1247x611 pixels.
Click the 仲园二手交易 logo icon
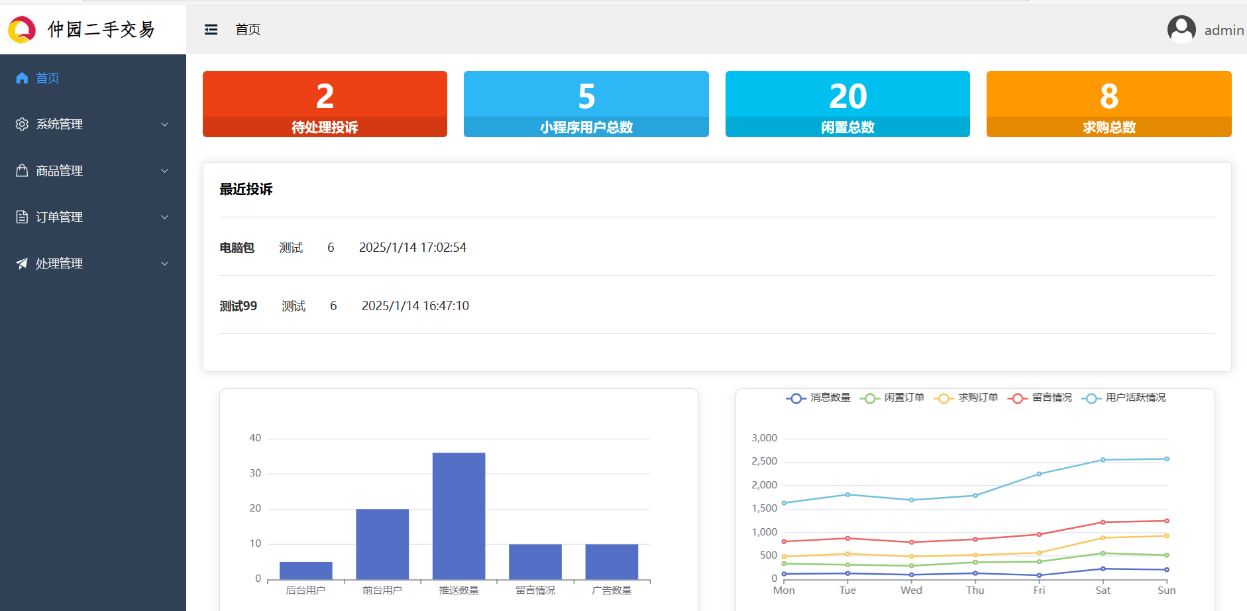point(22,30)
